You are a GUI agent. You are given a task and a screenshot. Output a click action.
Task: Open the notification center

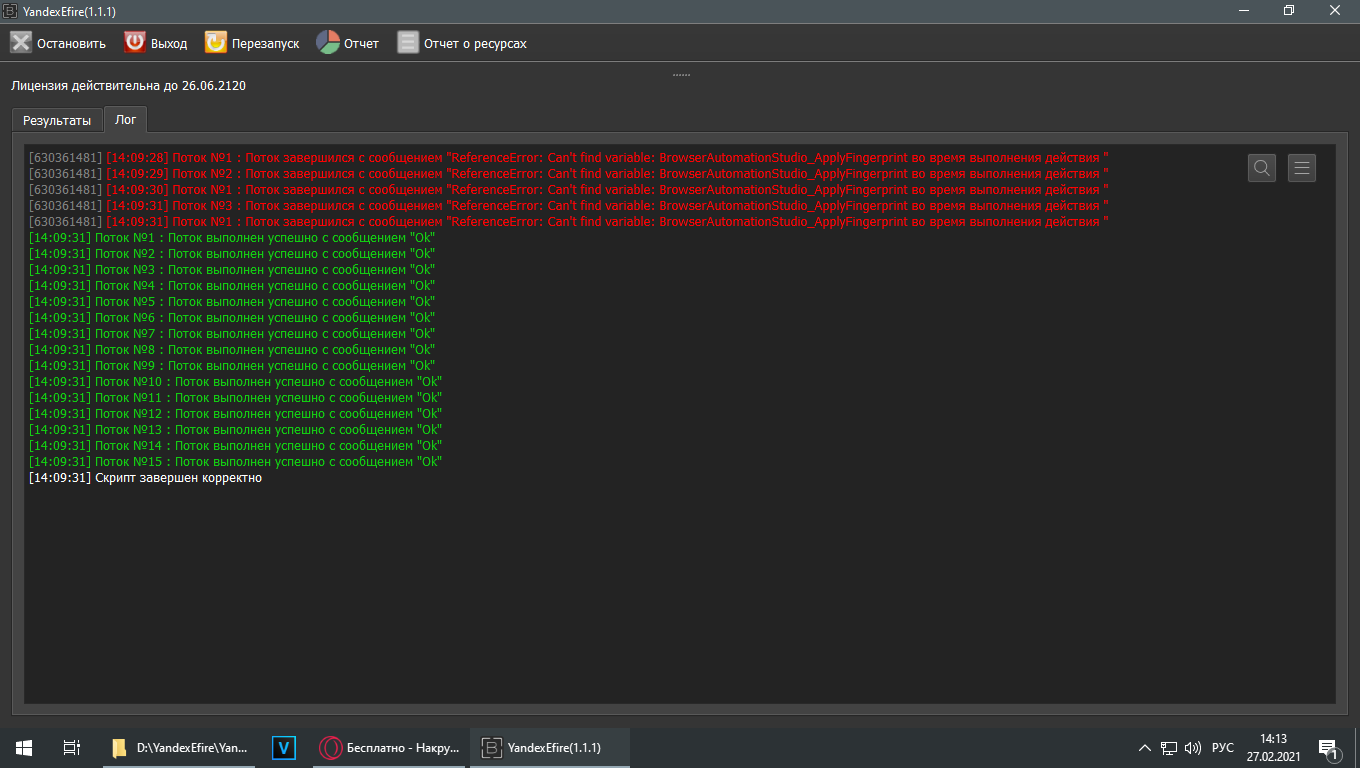point(1329,748)
